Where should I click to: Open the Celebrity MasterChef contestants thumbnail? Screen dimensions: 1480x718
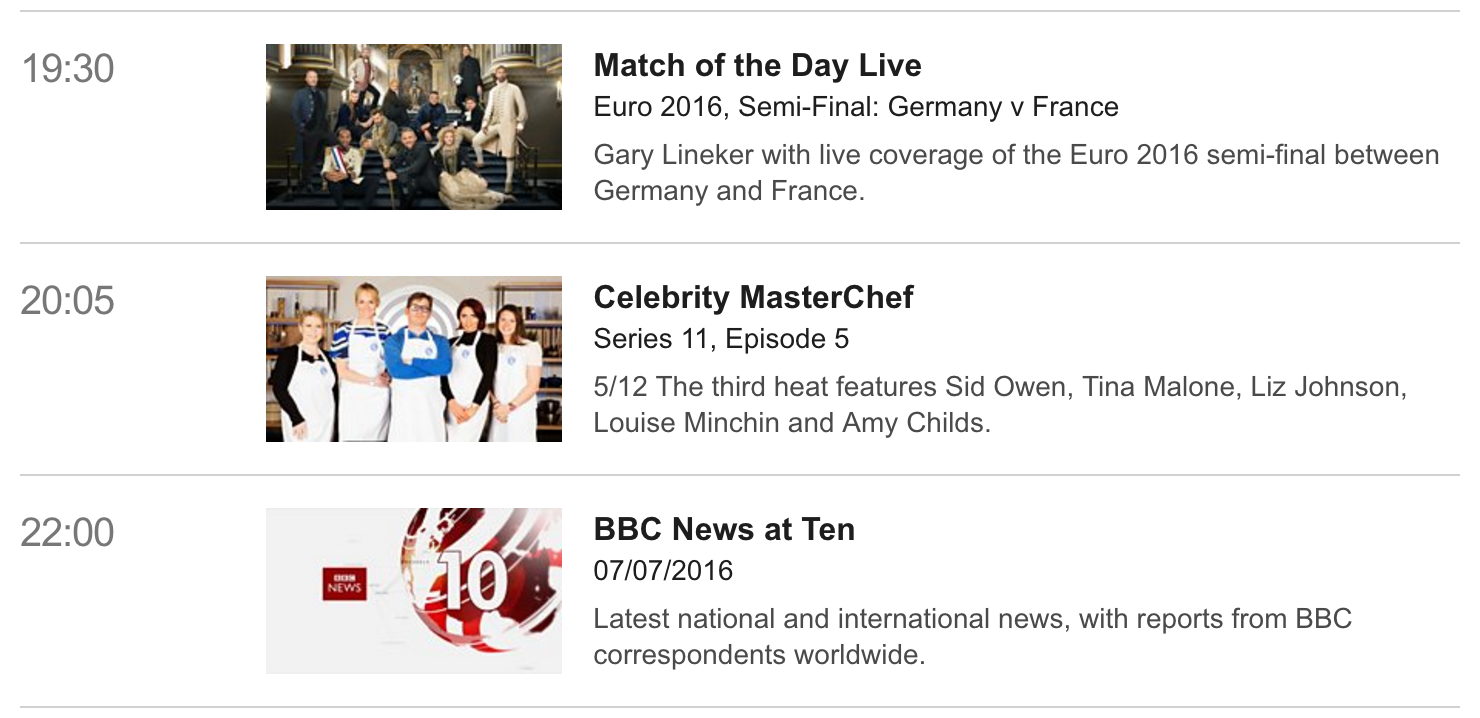(x=413, y=359)
